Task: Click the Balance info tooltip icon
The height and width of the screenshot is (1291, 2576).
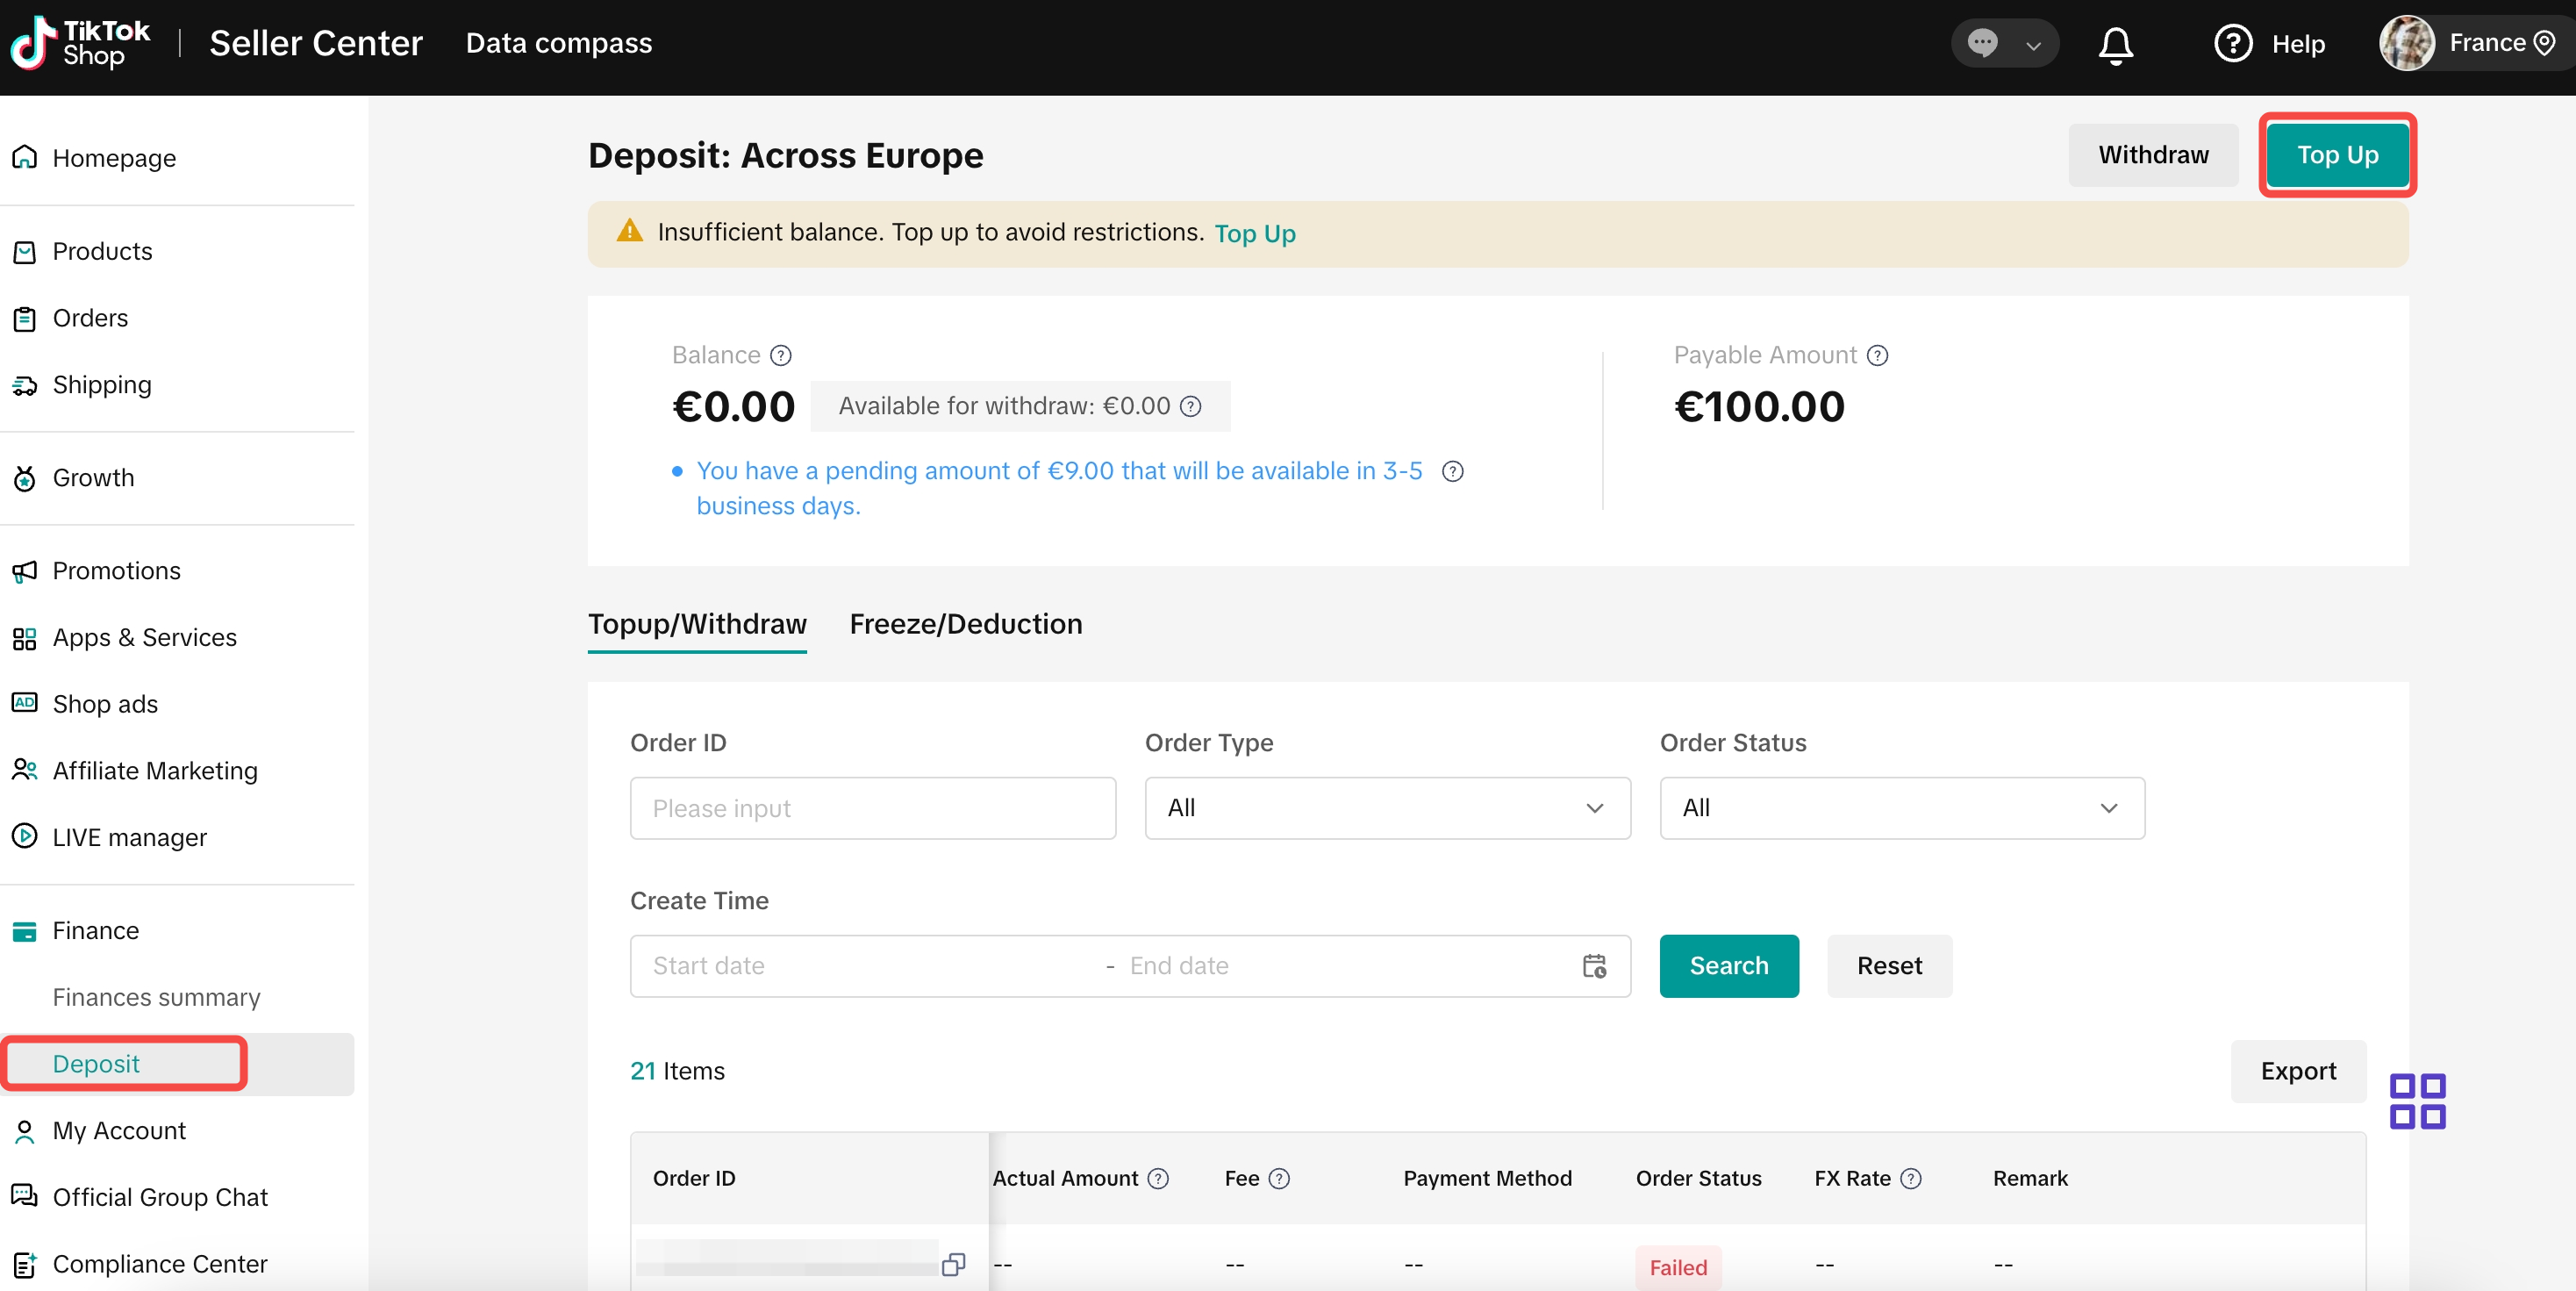Action: [x=781, y=356]
